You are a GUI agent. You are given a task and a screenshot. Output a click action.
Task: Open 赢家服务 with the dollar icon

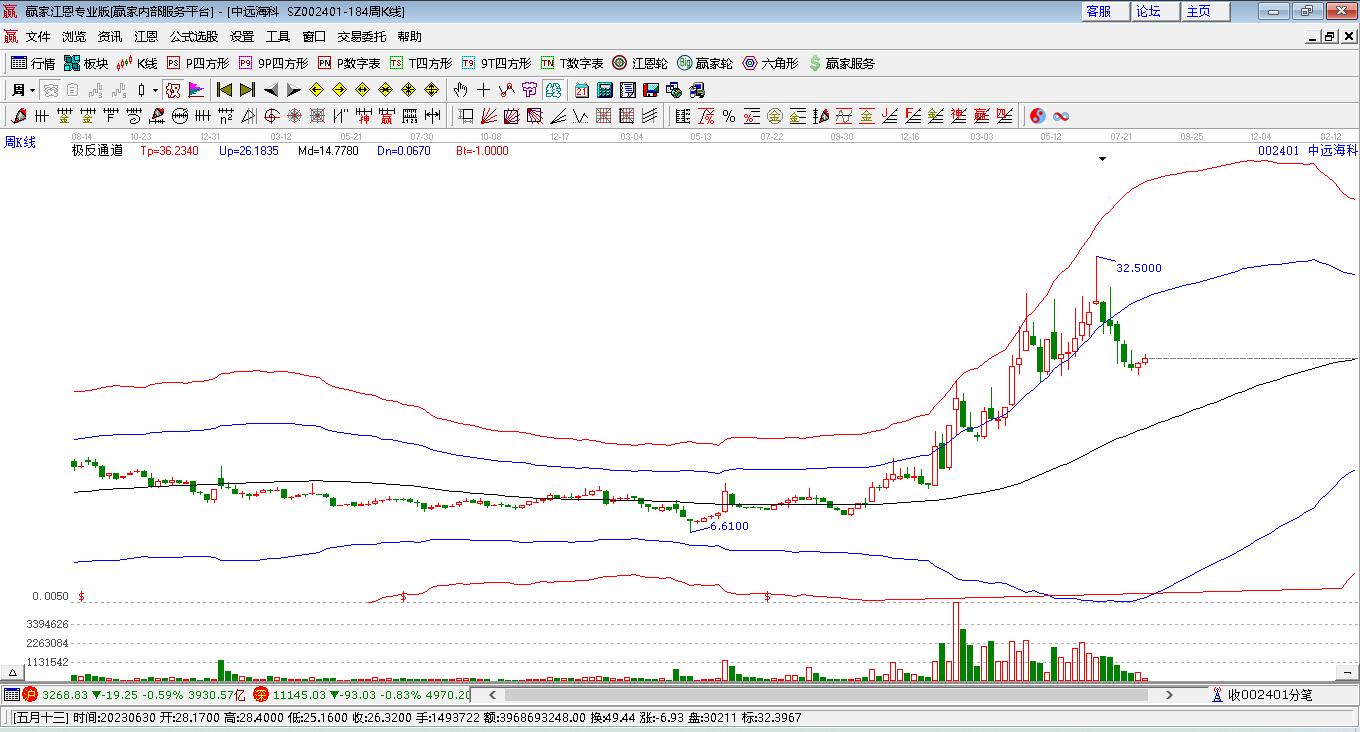click(841, 63)
